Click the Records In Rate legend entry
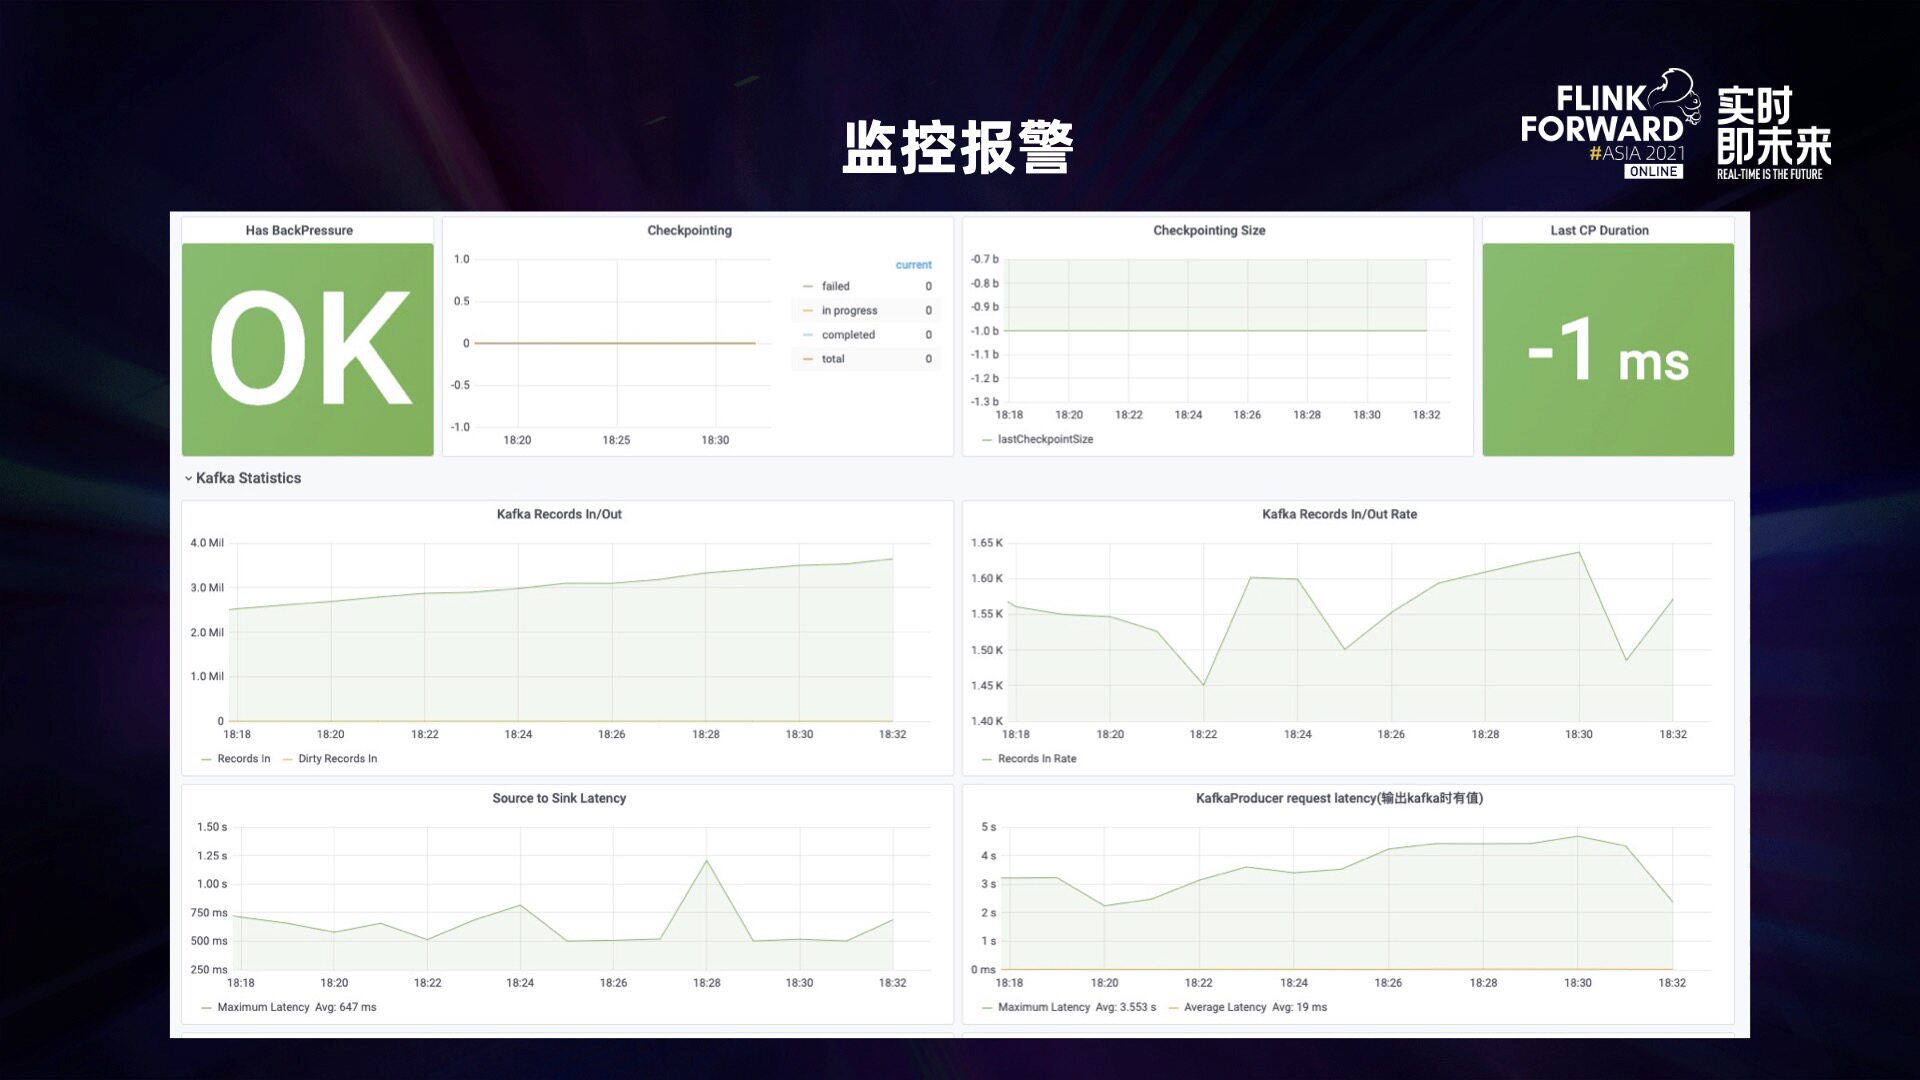This screenshot has width=1920, height=1080. [1036, 759]
